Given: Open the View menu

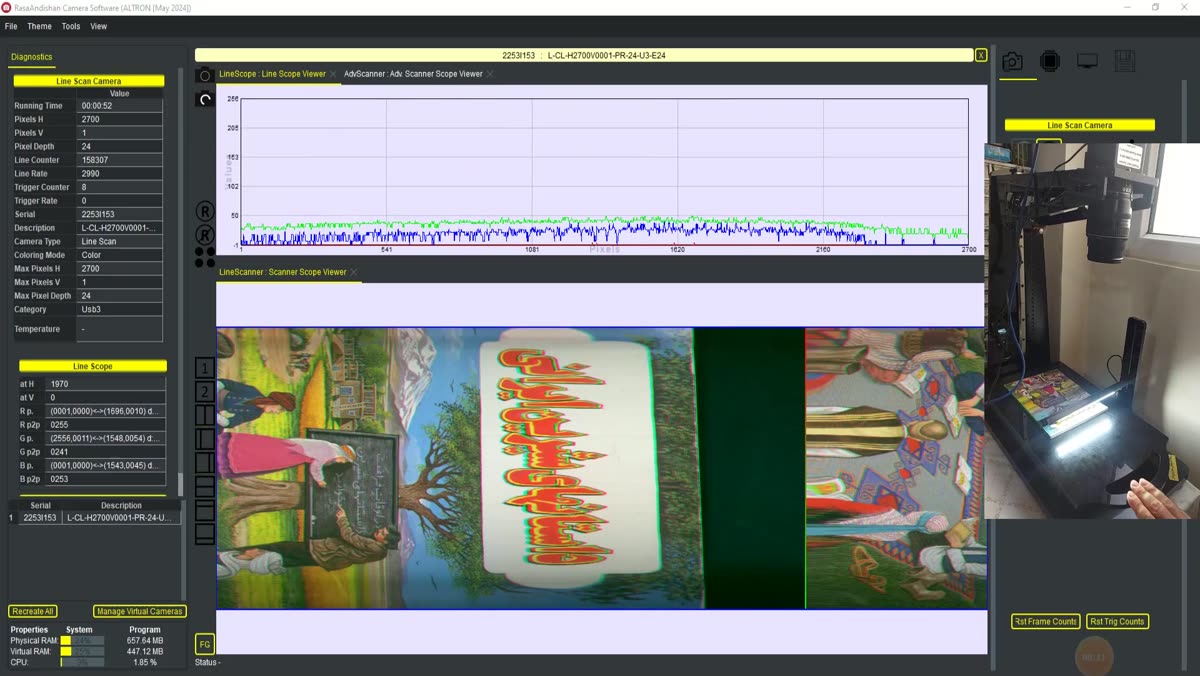Looking at the screenshot, I should (x=98, y=26).
